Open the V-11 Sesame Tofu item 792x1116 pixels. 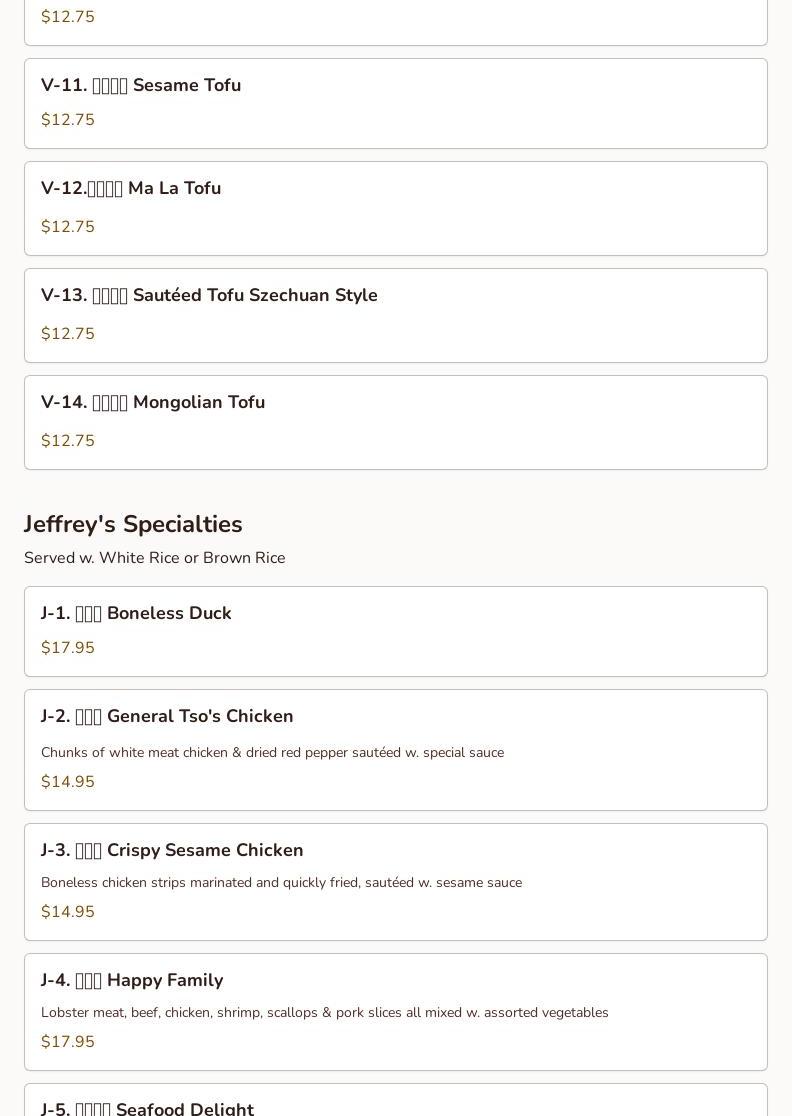[141, 86]
